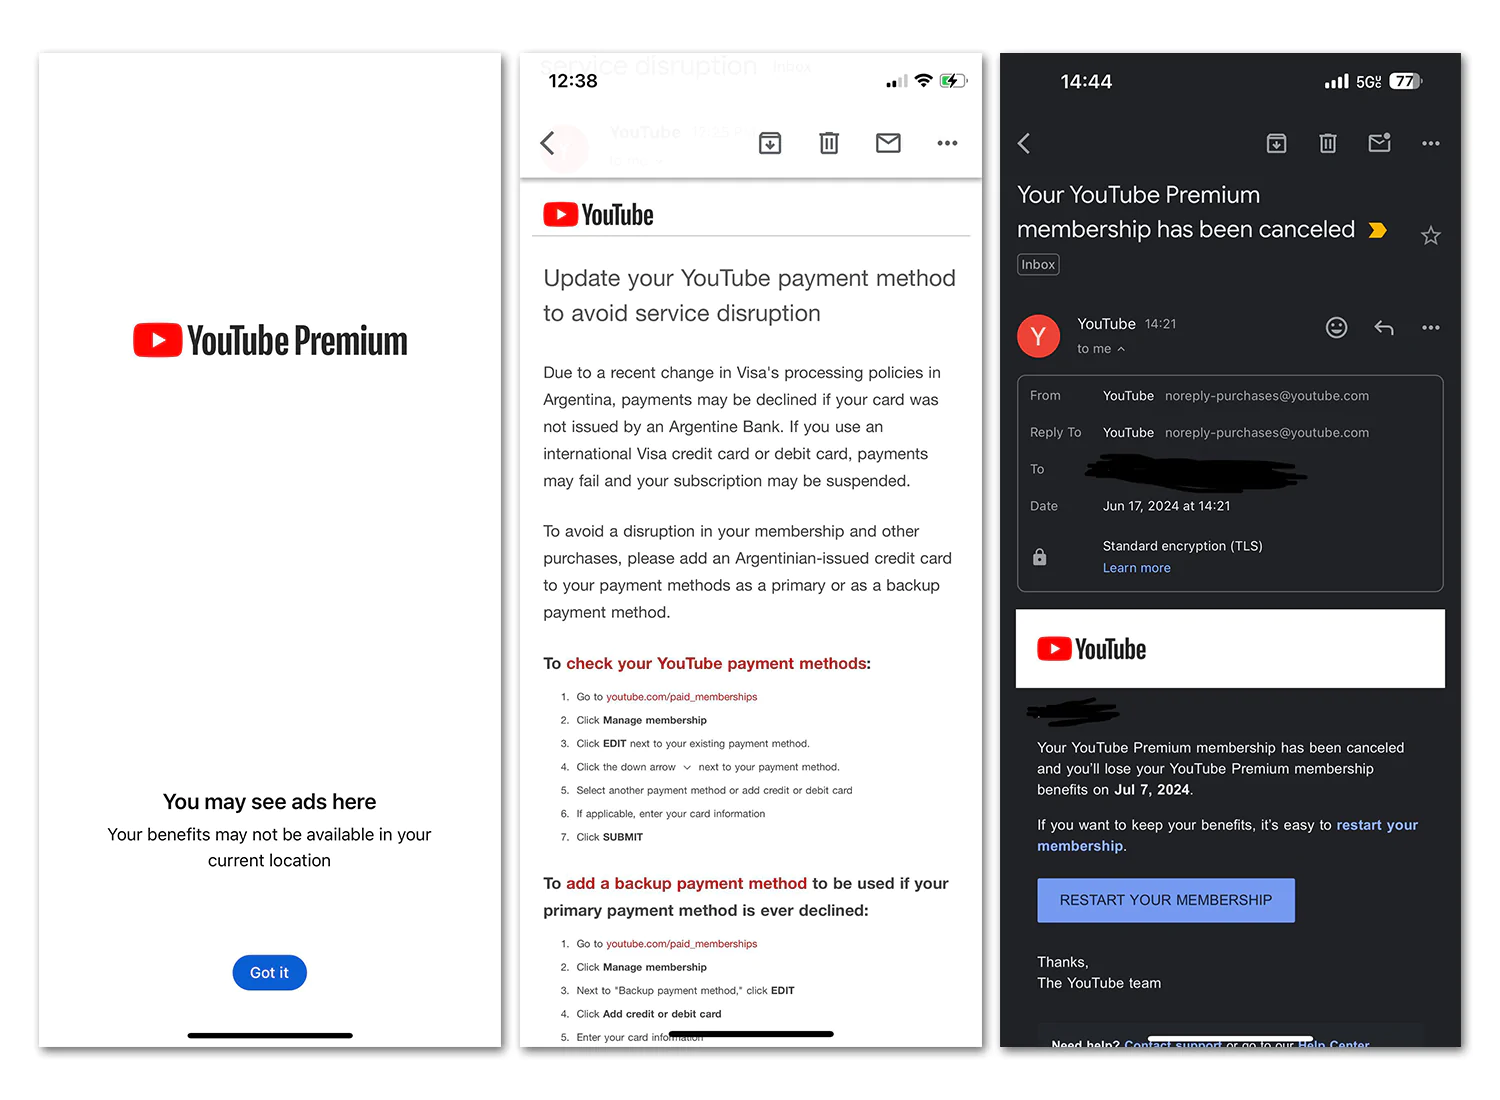Click the 5G signal indicator on dark screen
The image size is (1500, 1100).
coord(1368,82)
